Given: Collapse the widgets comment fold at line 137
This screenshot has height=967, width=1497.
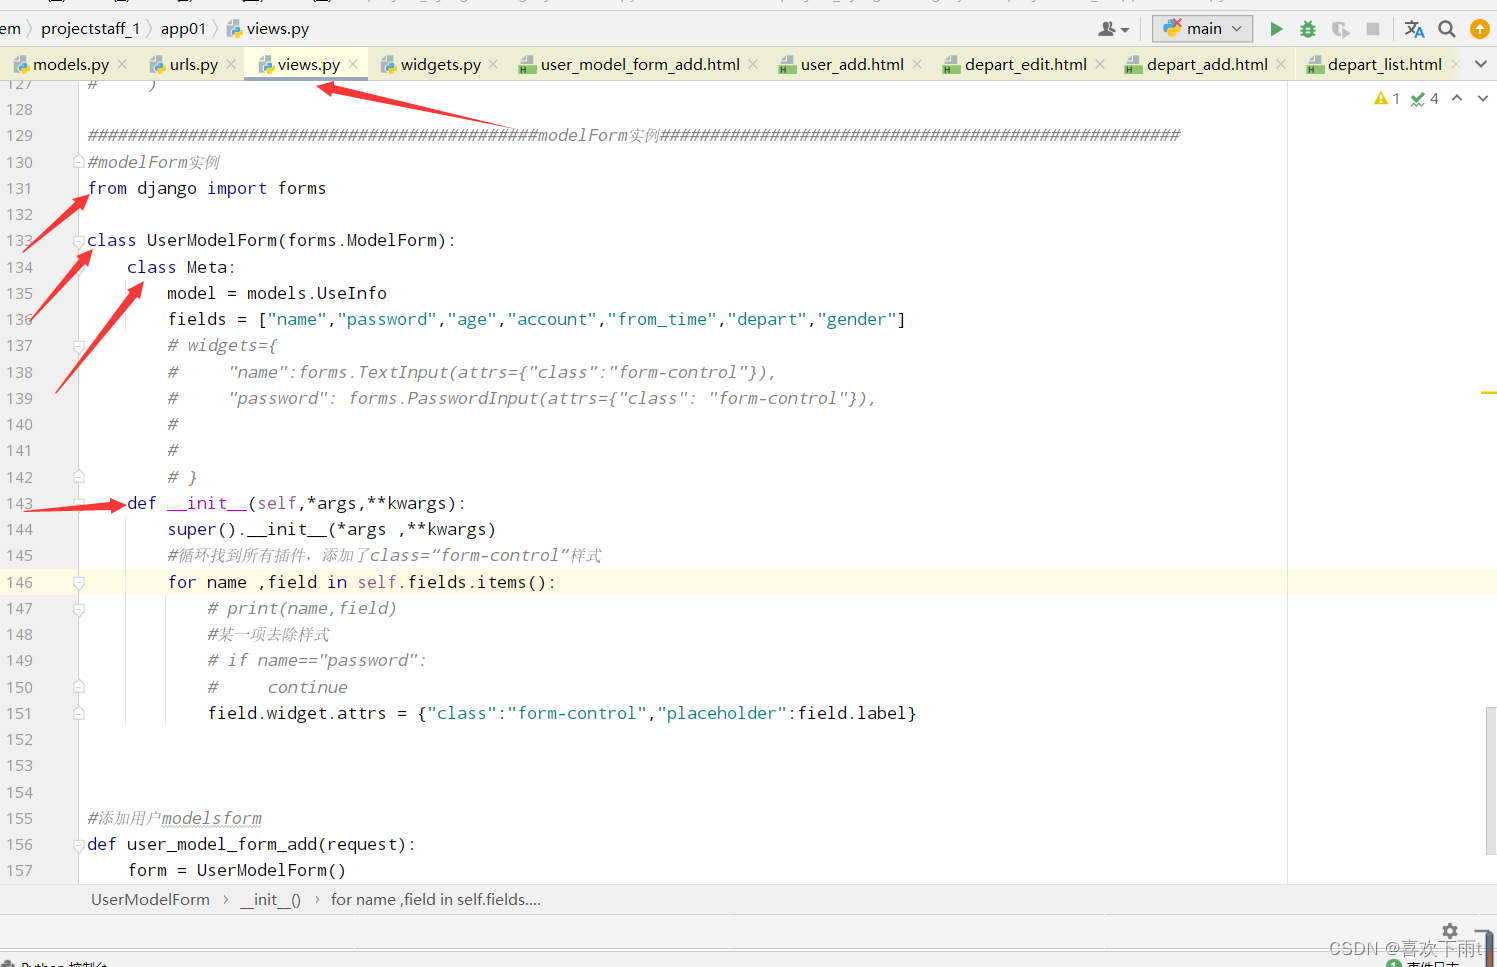Looking at the screenshot, I should click(79, 346).
